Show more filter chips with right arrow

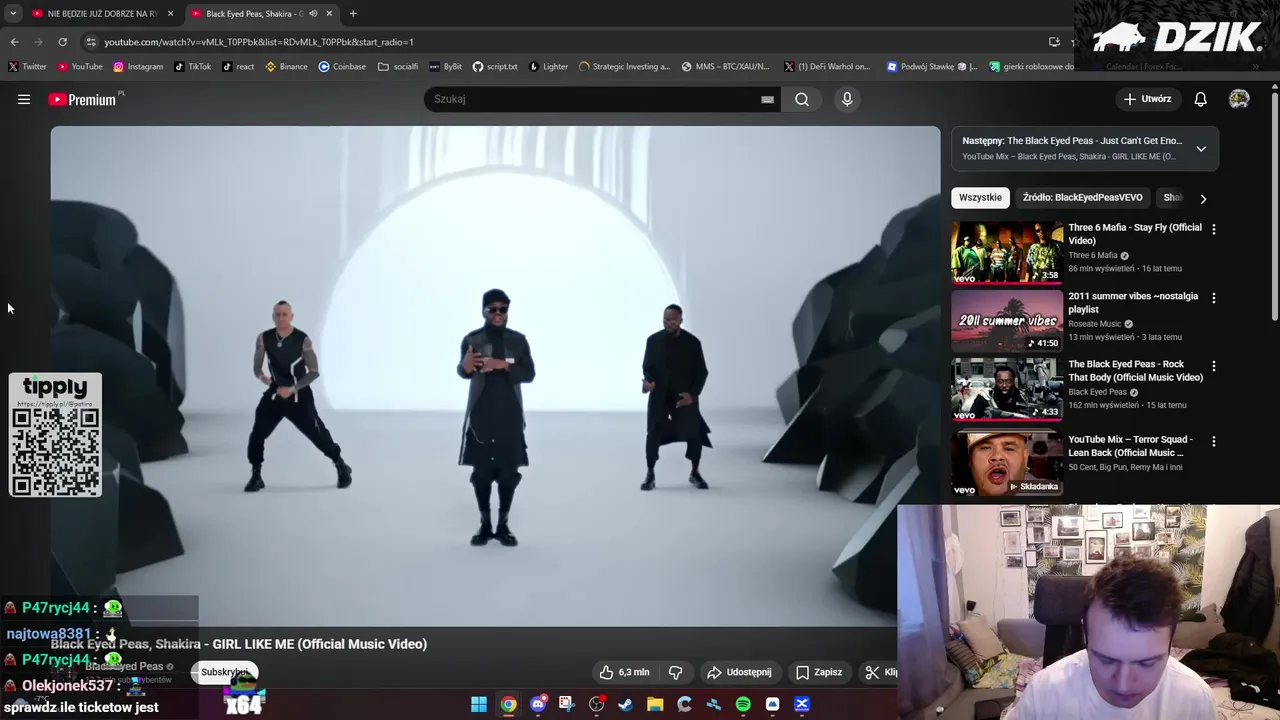click(x=1203, y=198)
